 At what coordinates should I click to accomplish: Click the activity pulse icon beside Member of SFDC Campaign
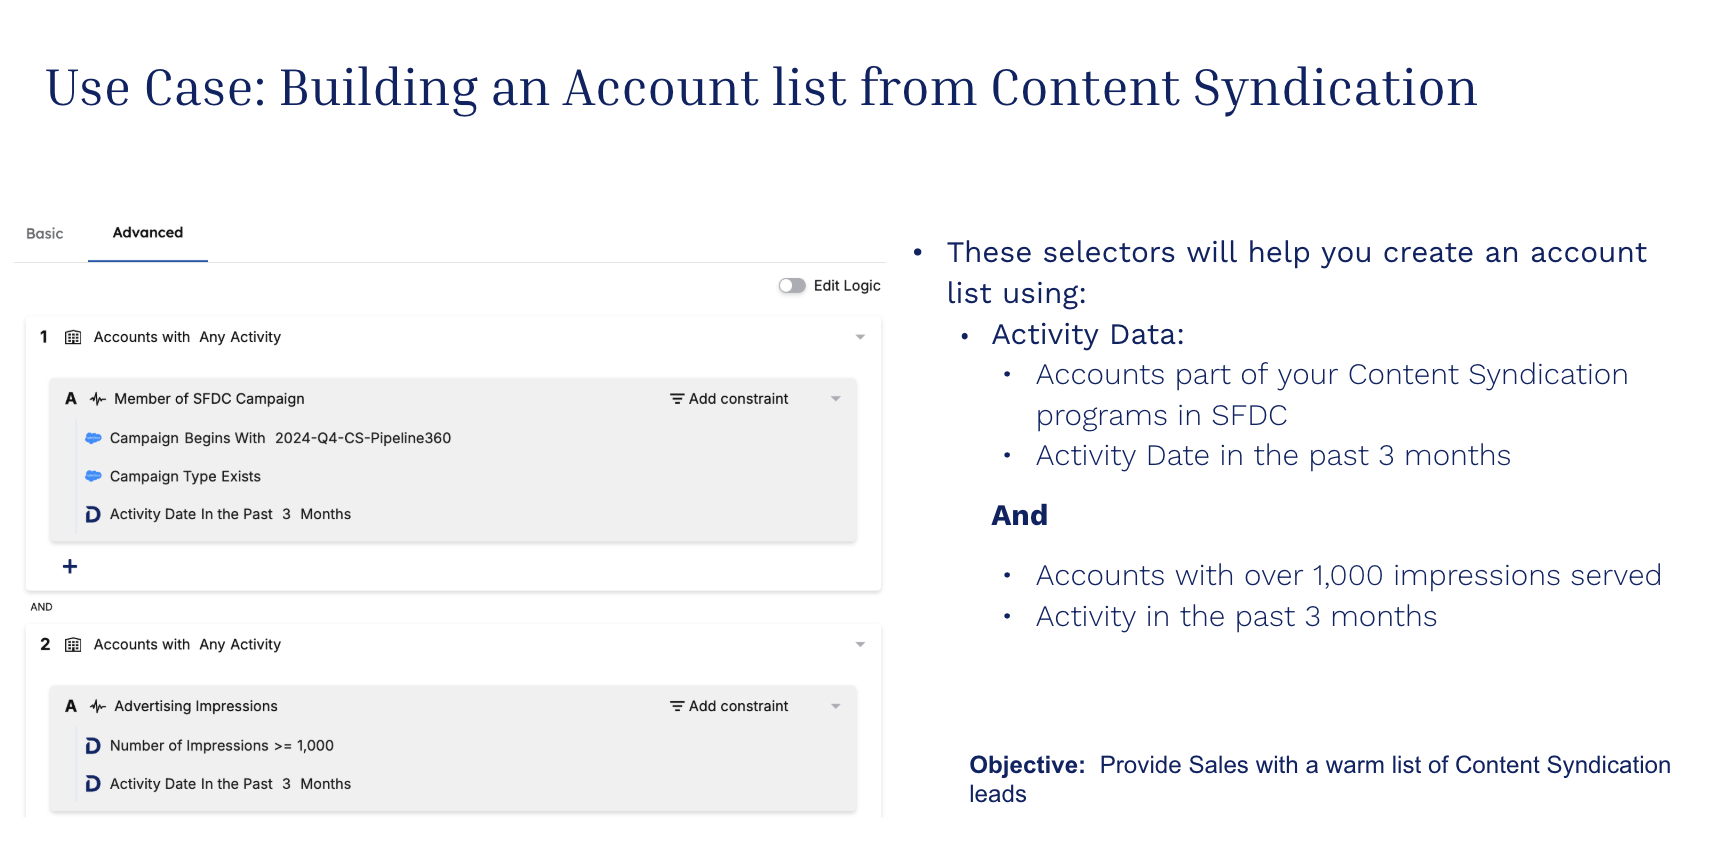click(x=97, y=399)
